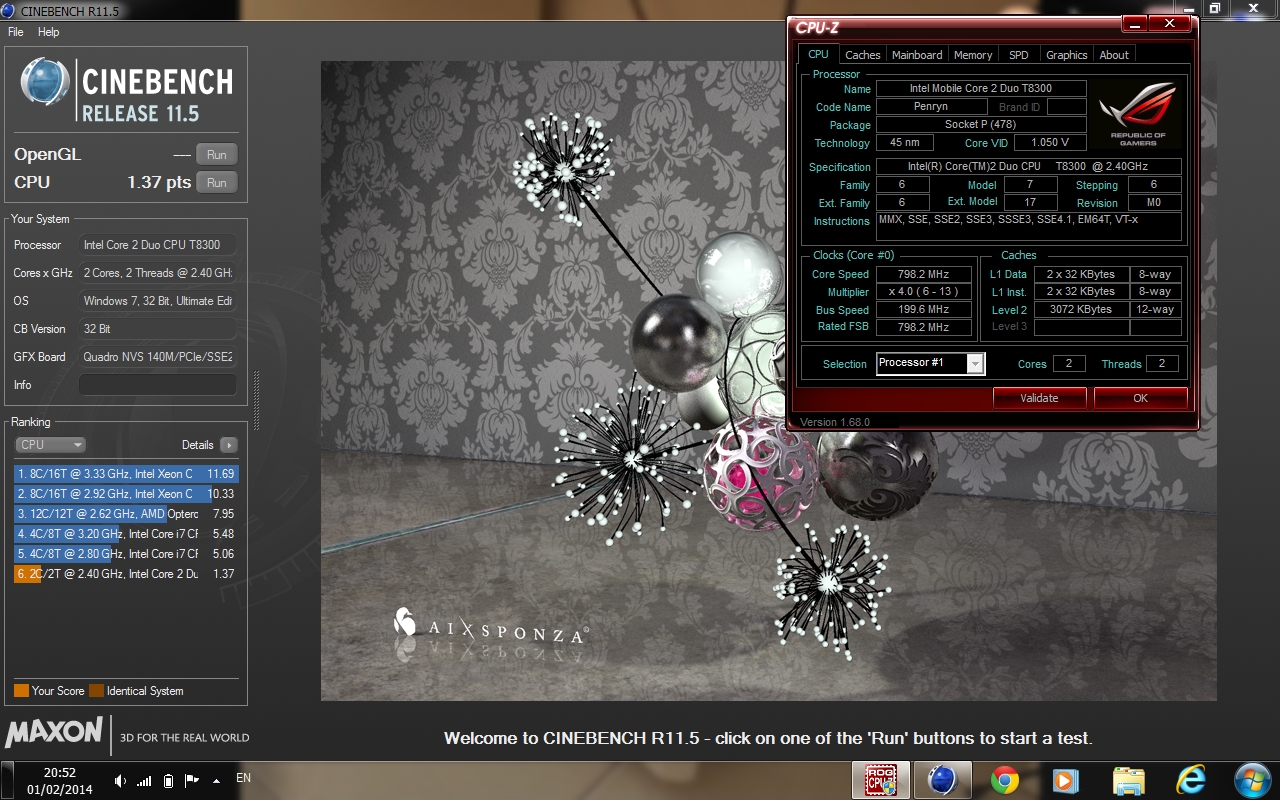
Task: Click the Bus Speed 199.6 MHz value
Action: click(924, 310)
